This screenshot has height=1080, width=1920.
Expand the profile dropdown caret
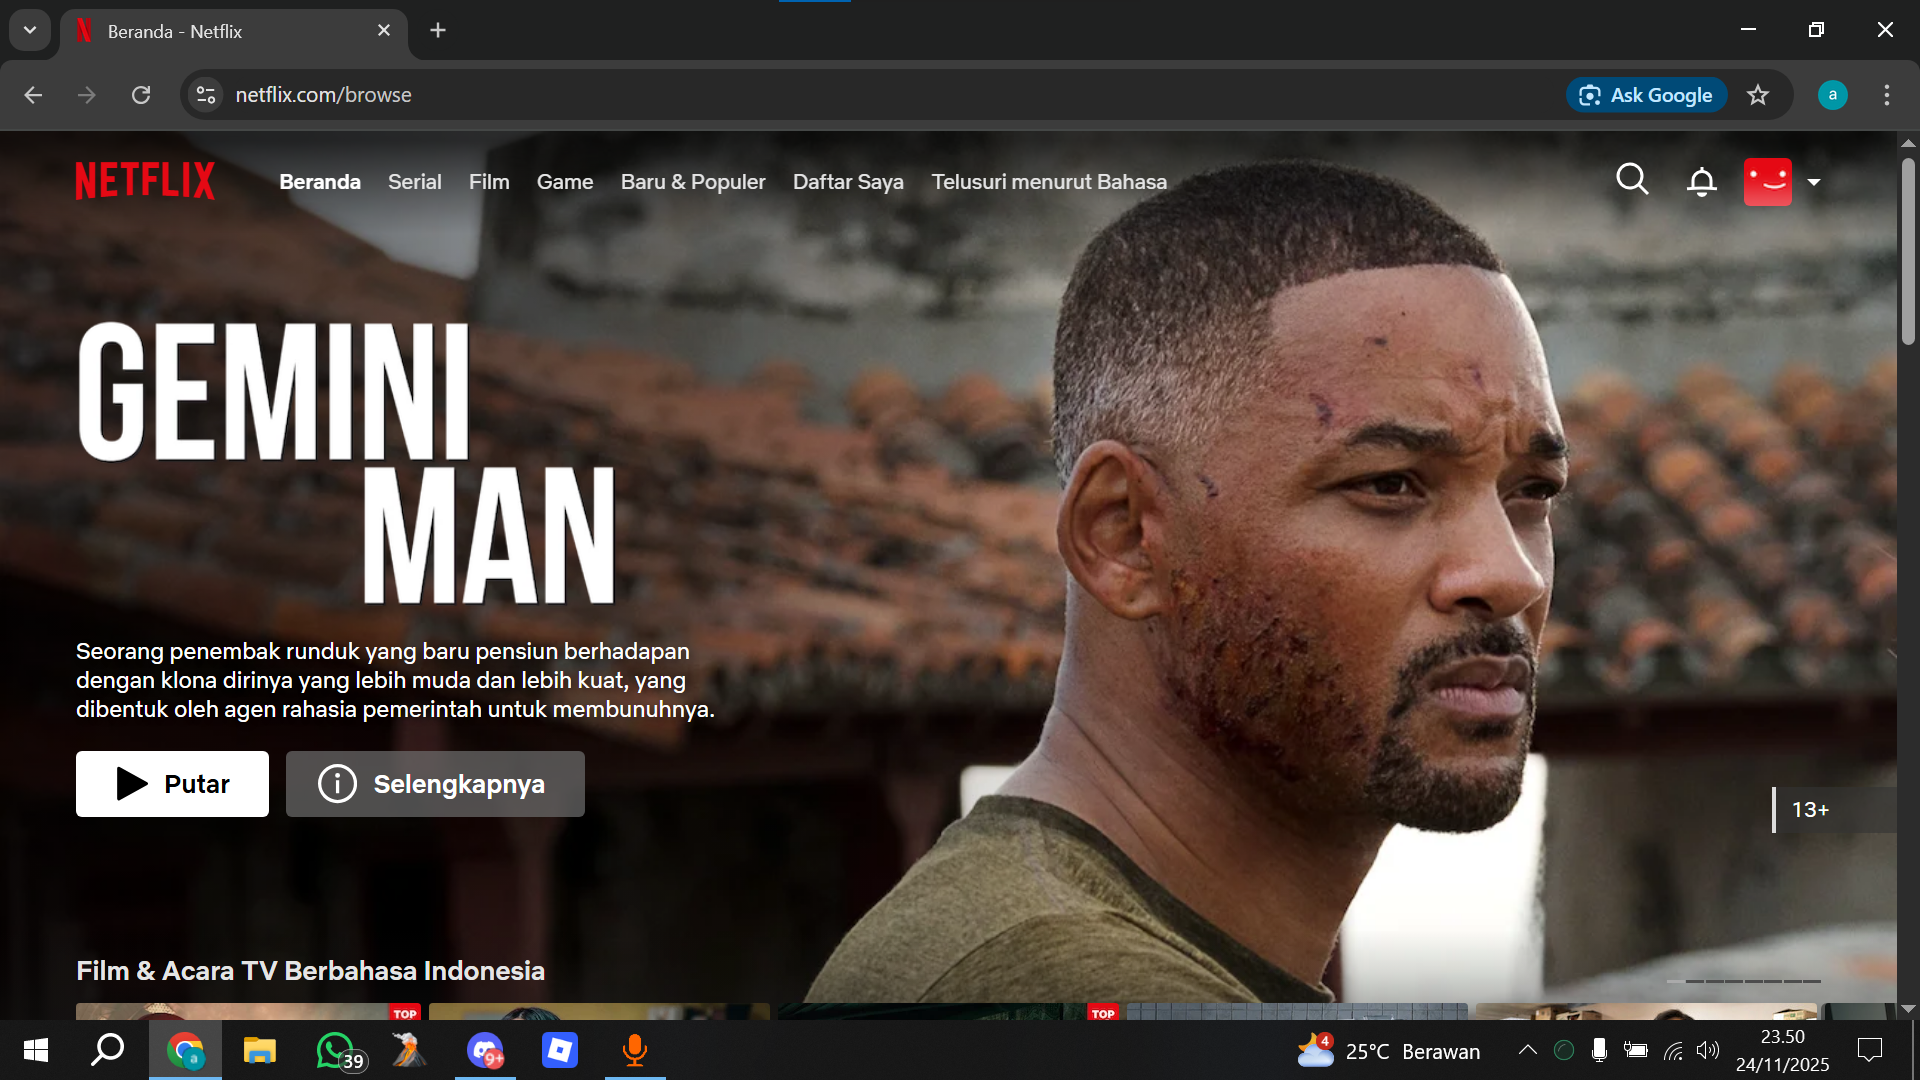click(1814, 182)
